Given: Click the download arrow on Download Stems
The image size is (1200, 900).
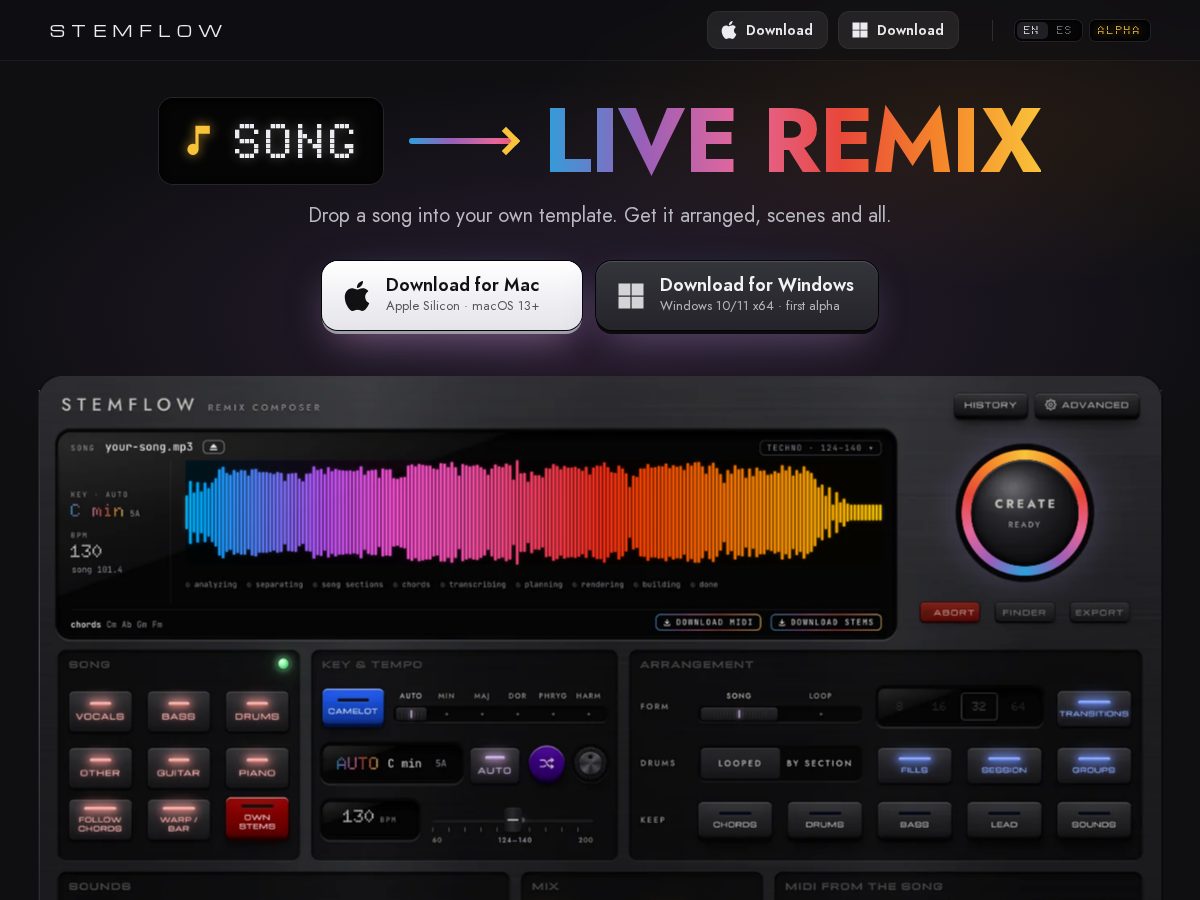Looking at the screenshot, I should tap(781, 622).
